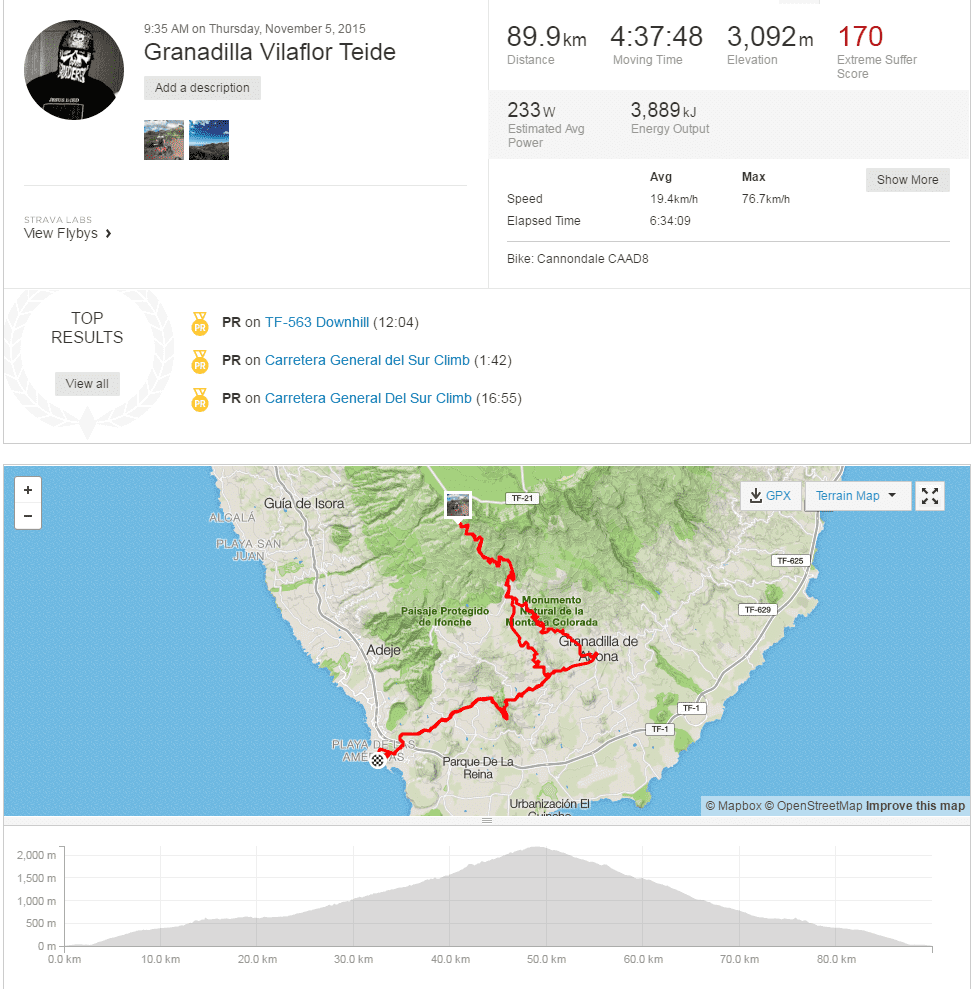Open Carretera General Del Sur Climb 16:55

pos(368,398)
